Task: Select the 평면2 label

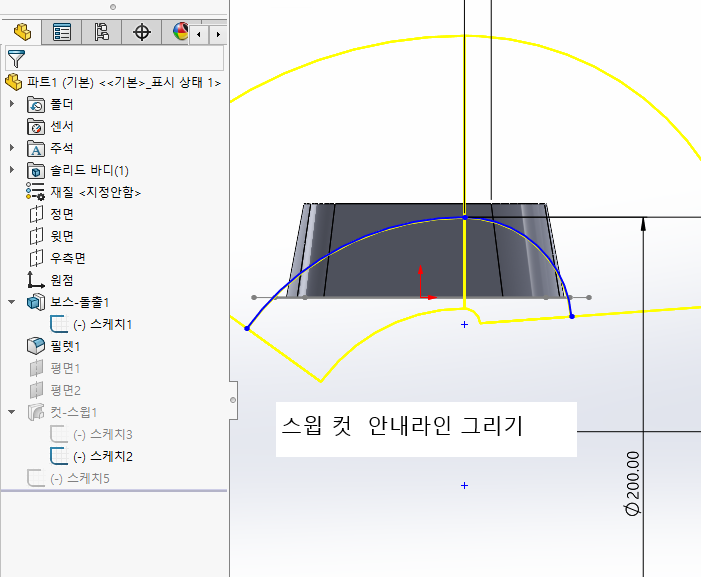Action: click(65, 390)
